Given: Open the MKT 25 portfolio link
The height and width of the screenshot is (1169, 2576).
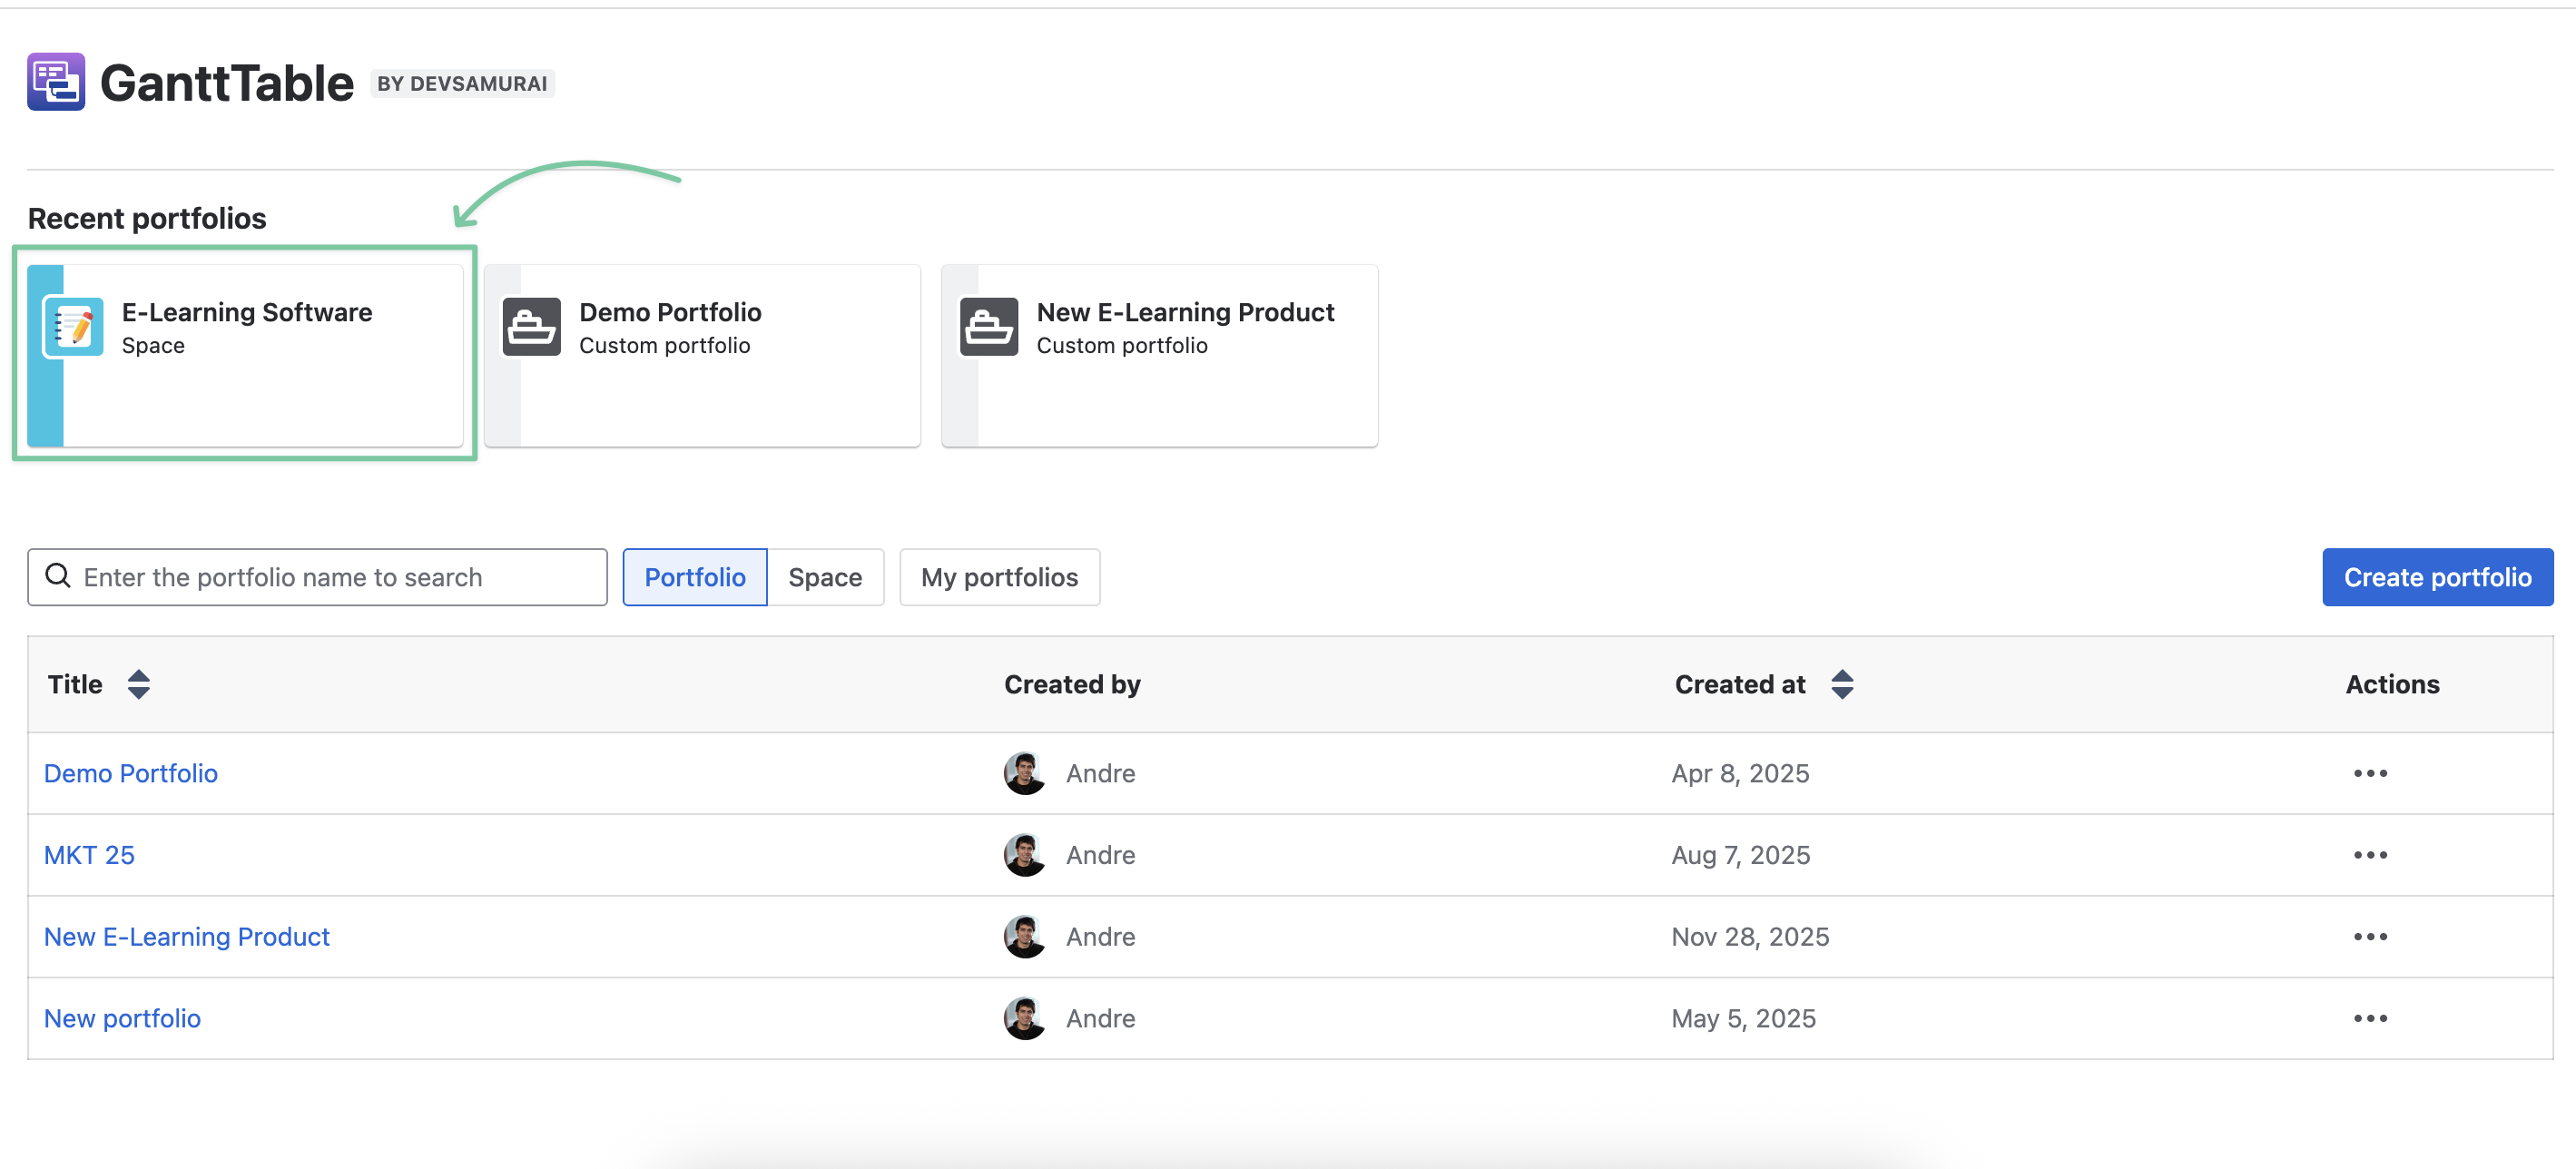Looking at the screenshot, I should pyautogui.click(x=89, y=856).
